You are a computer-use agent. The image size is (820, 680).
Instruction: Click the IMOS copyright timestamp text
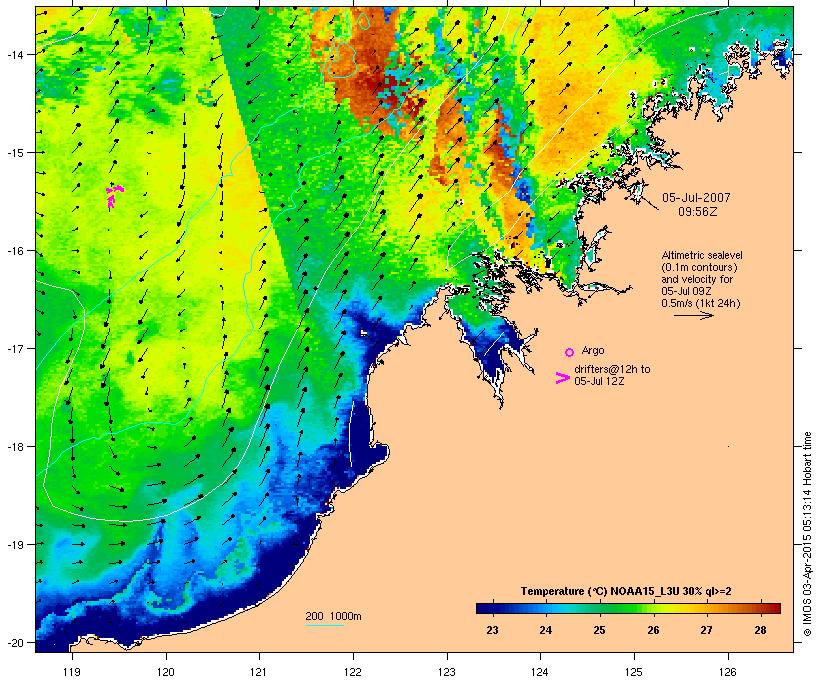807,534
